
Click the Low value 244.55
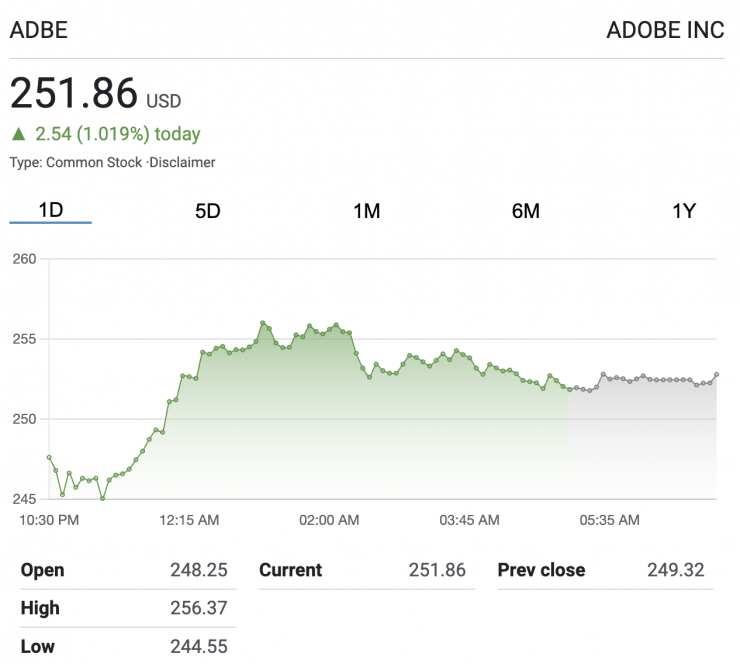coord(199,646)
